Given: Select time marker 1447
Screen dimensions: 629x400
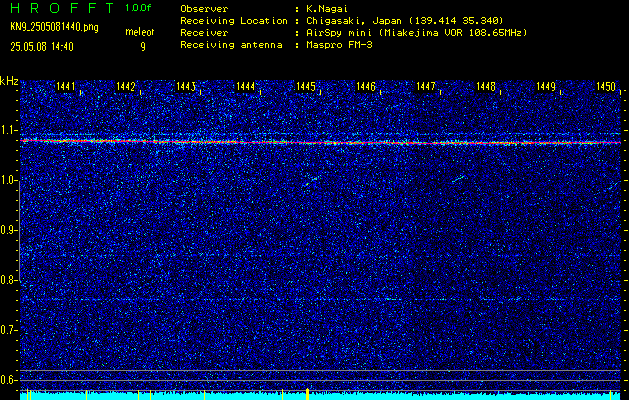Looking at the screenshot, I should click(x=426, y=86).
